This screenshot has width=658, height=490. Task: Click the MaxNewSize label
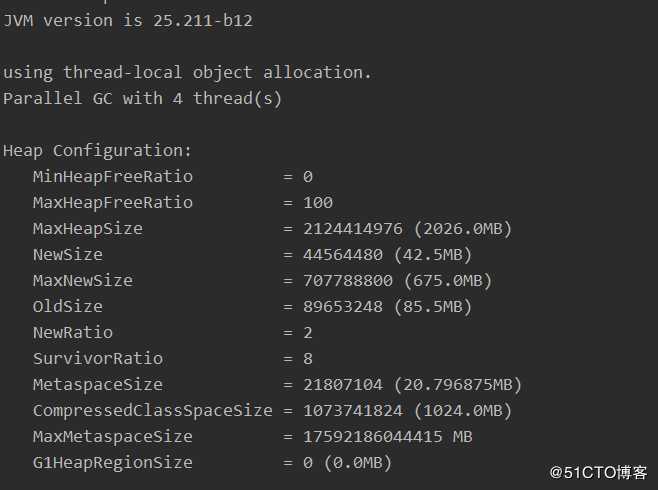82,280
